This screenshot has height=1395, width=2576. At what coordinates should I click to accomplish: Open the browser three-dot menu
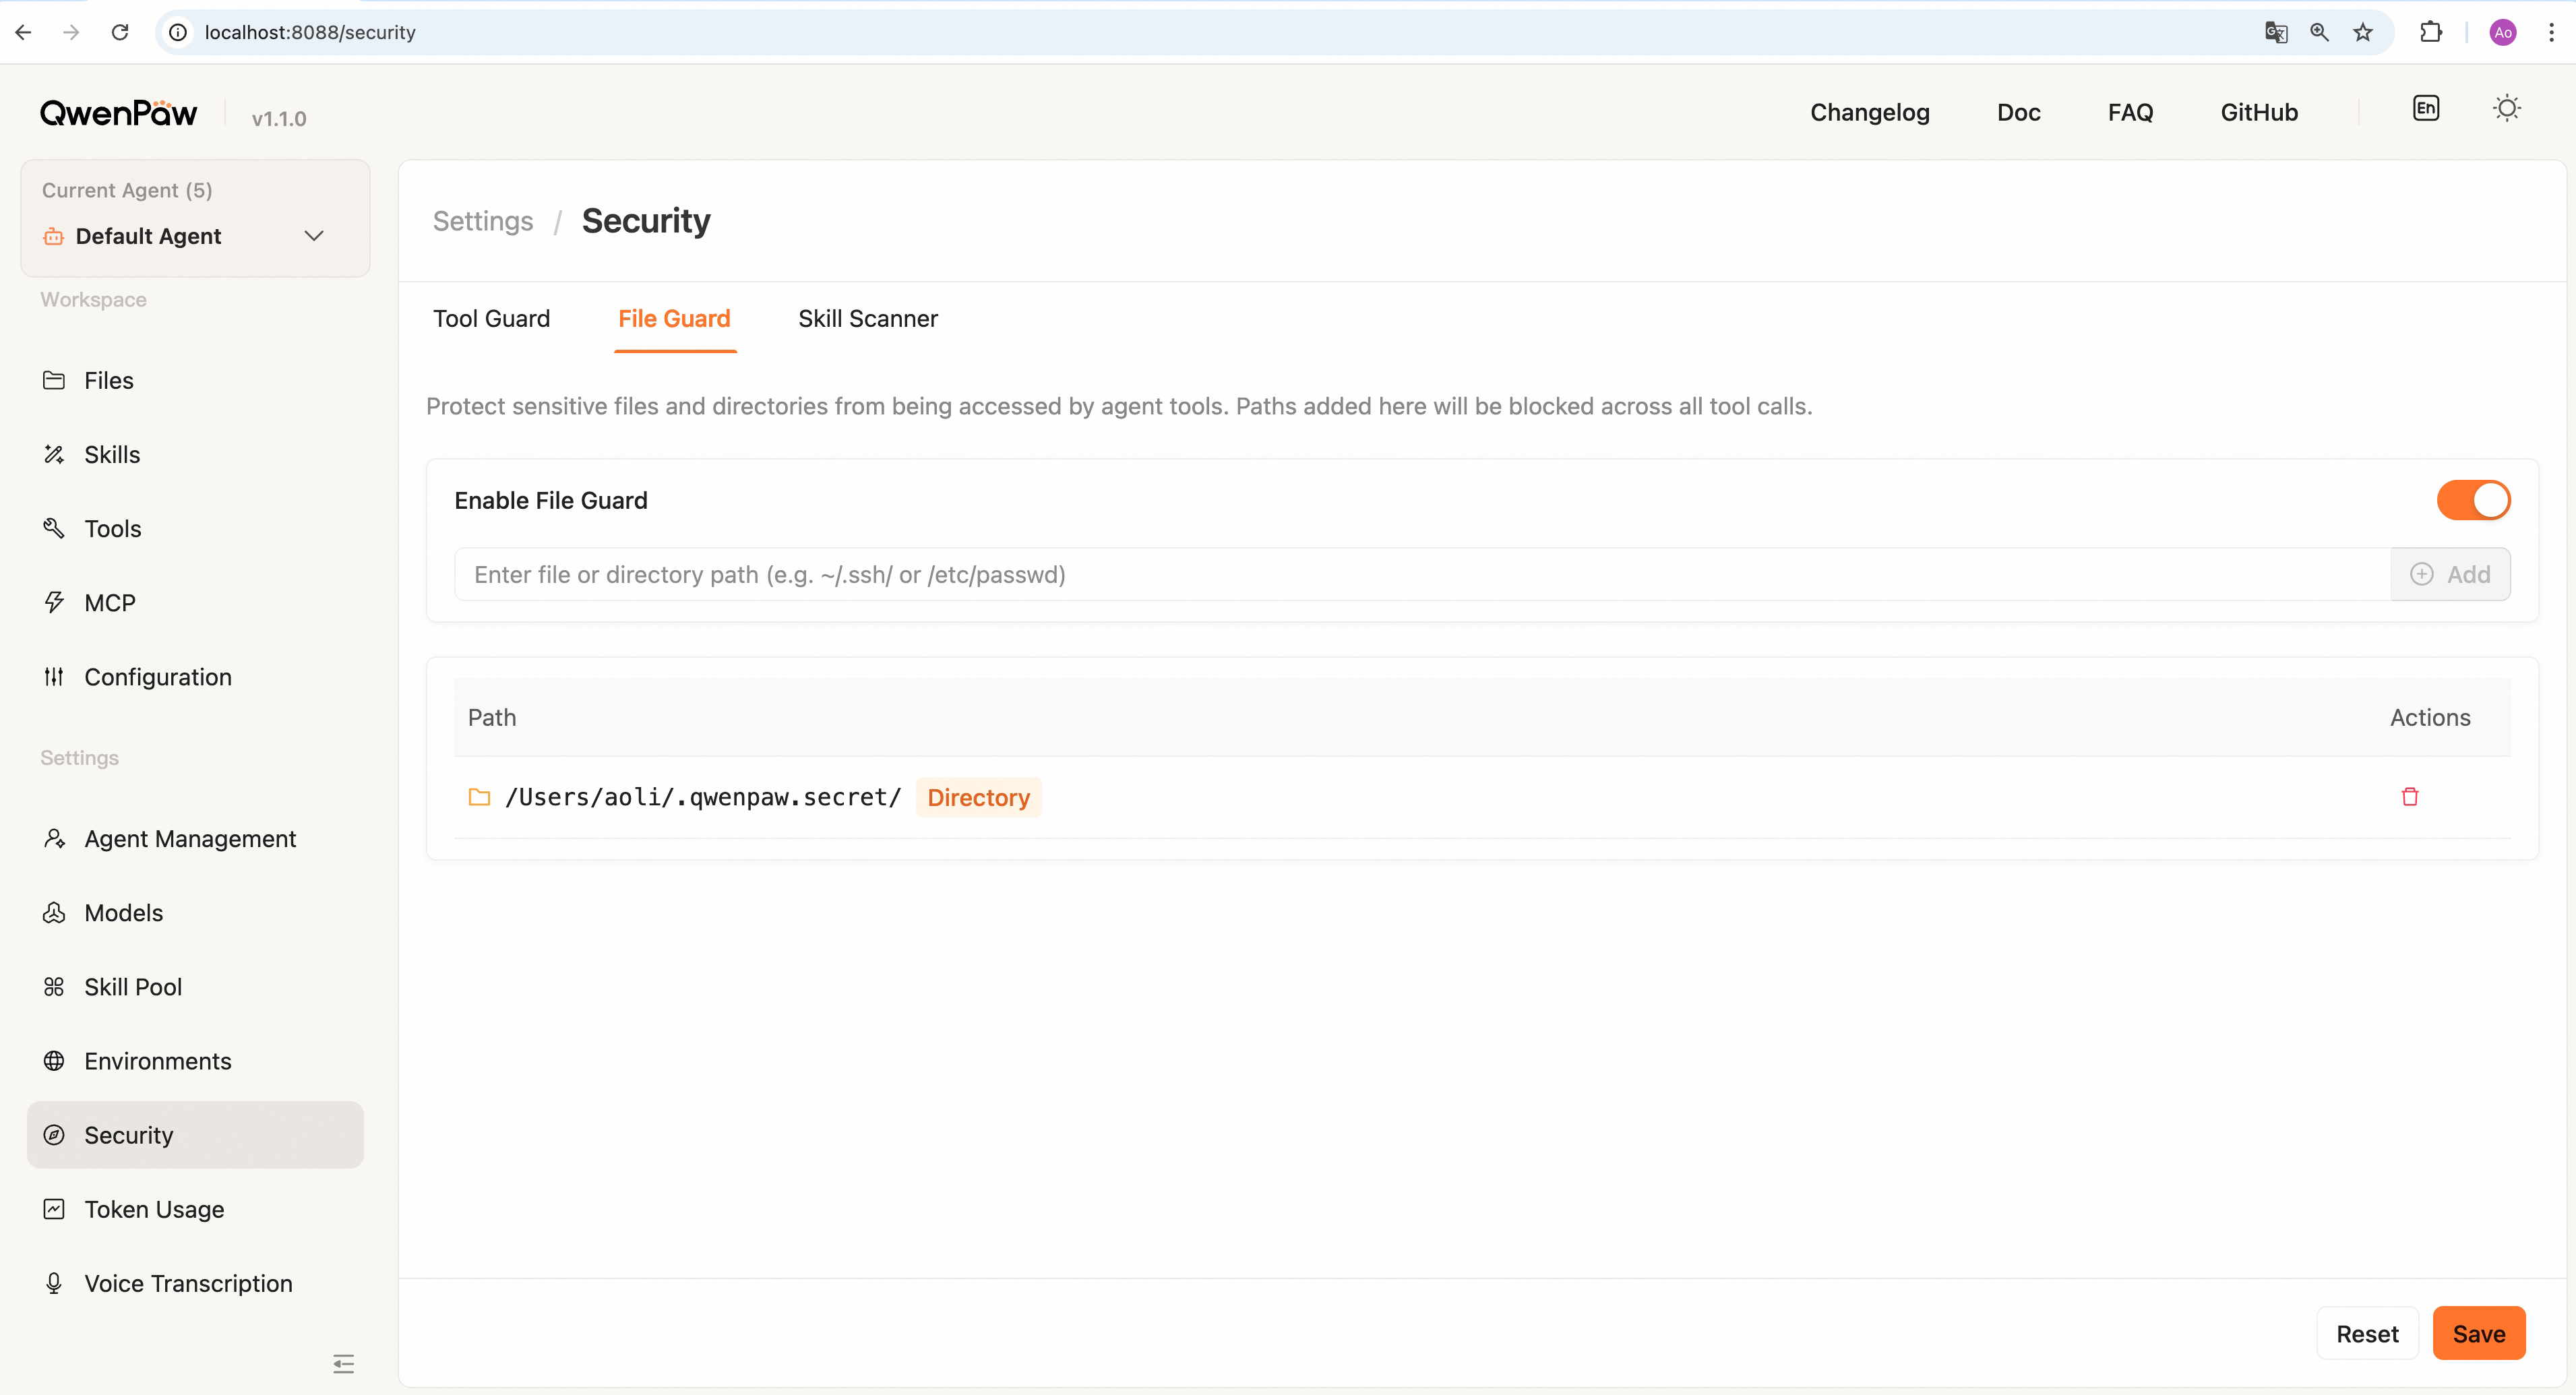point(2550,32)
